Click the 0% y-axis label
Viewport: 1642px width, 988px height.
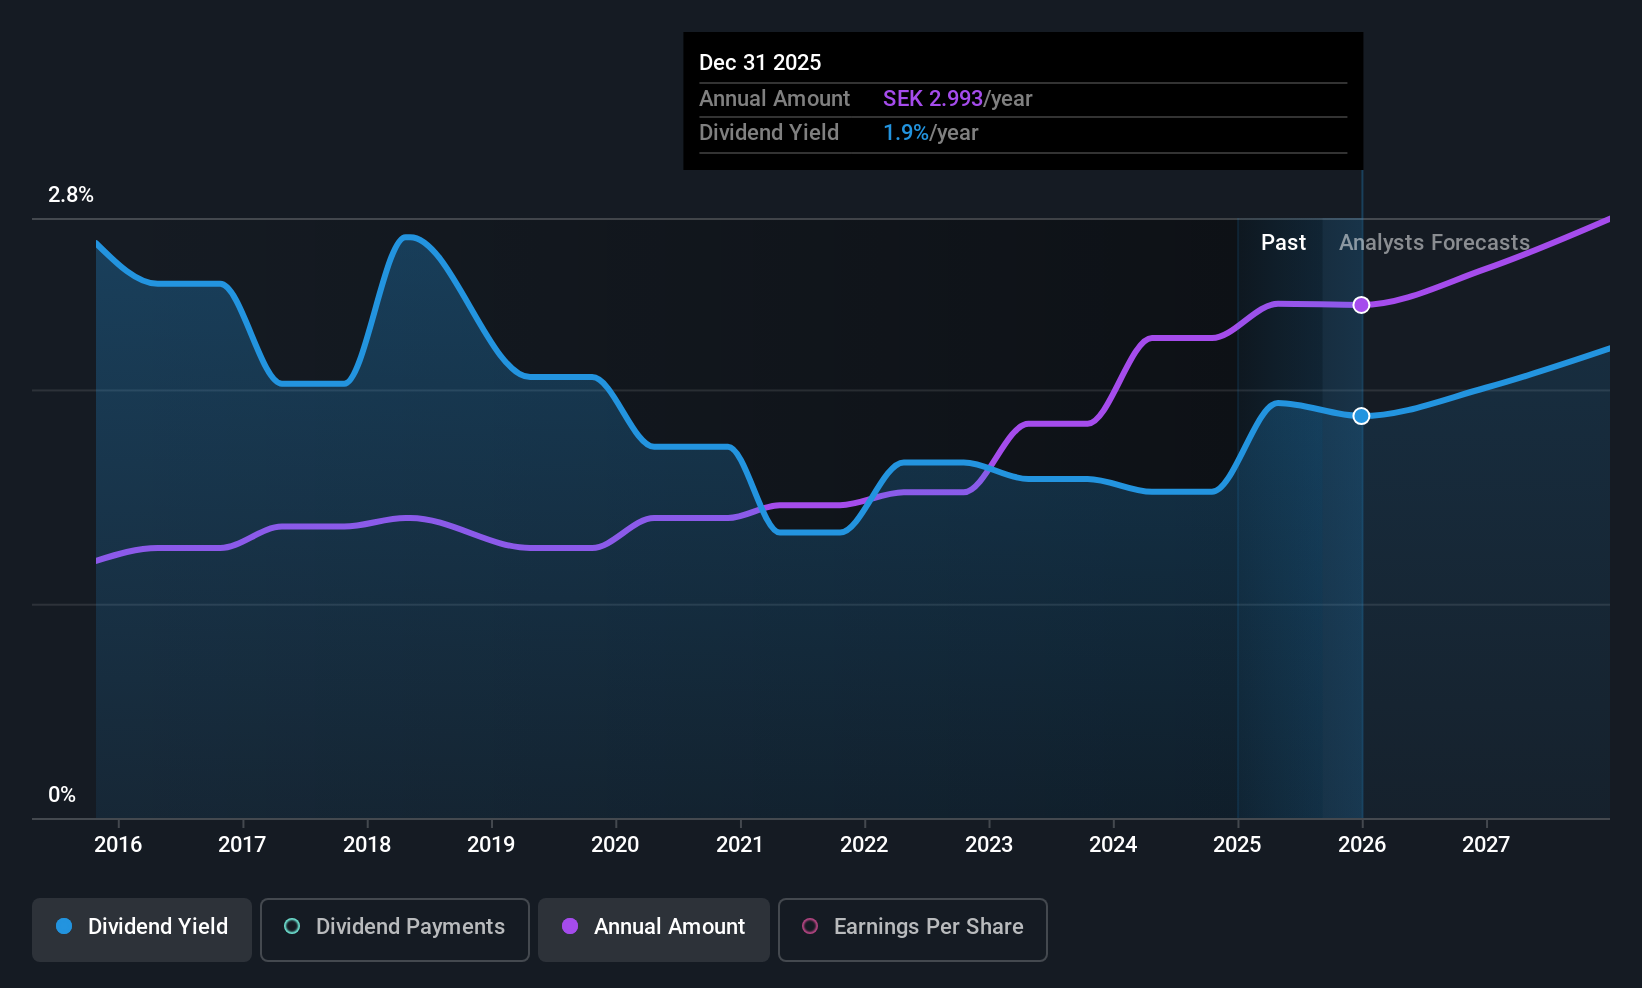coord(62,795)
